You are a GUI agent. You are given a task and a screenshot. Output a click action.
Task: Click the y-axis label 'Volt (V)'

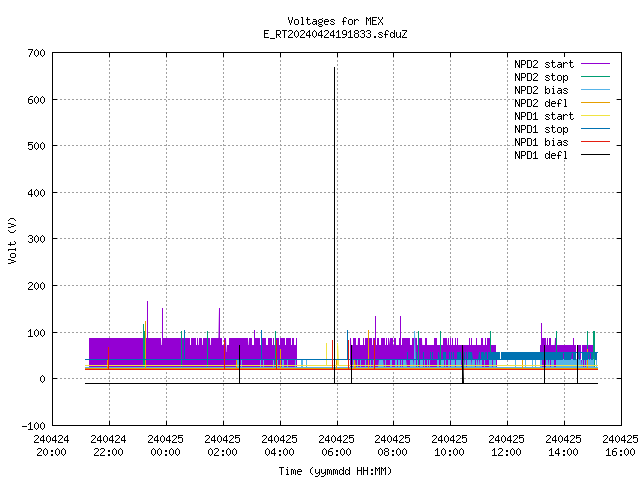(x=12, y=240)
